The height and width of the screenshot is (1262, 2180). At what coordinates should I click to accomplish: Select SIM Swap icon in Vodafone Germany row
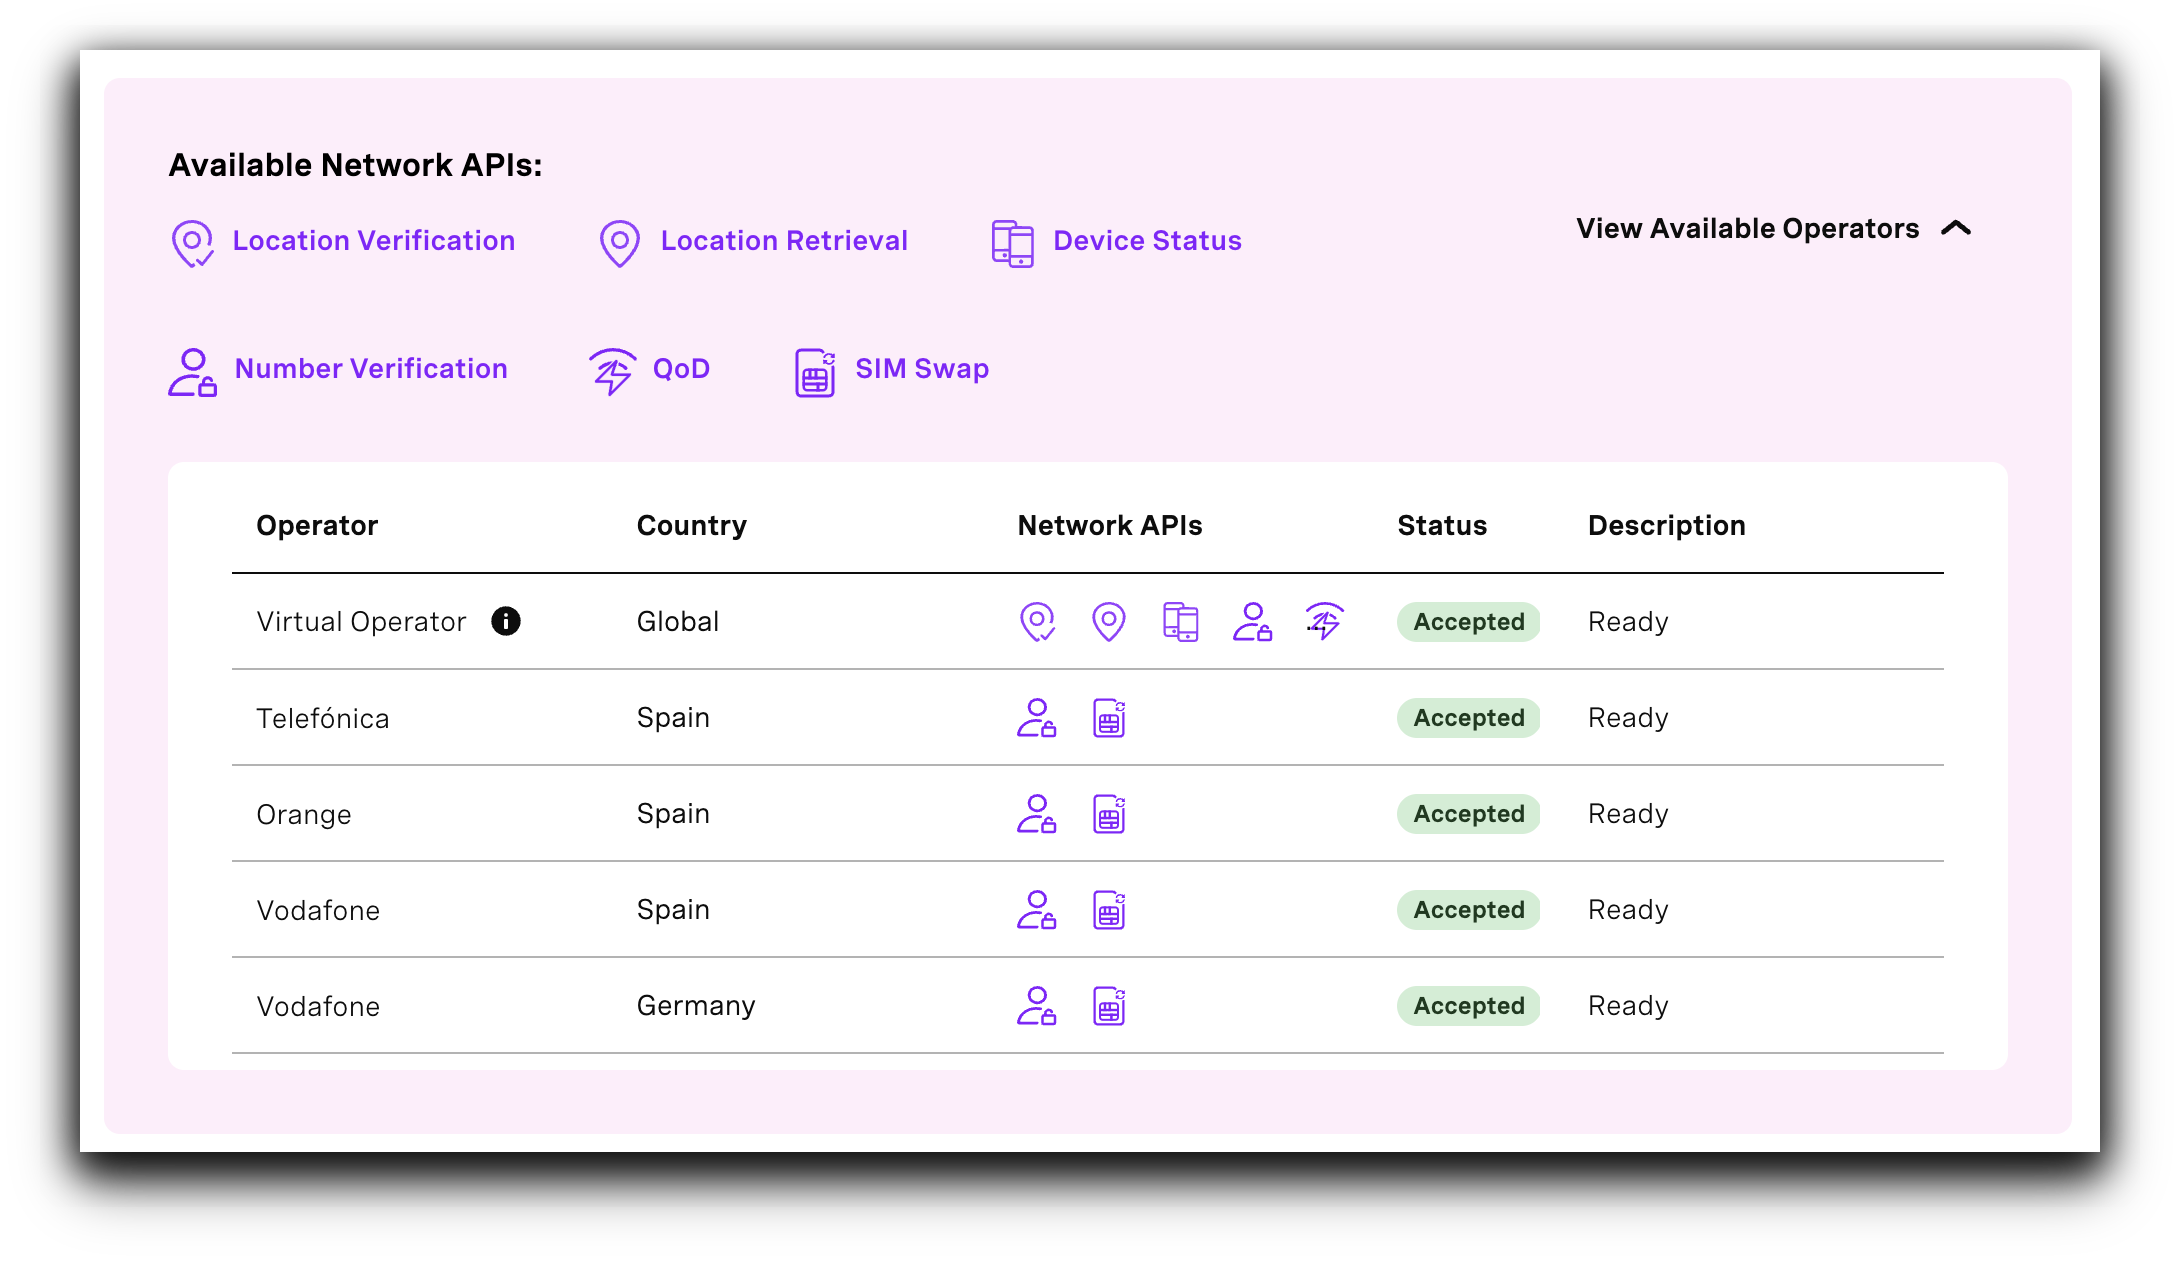(1109, 1006)
